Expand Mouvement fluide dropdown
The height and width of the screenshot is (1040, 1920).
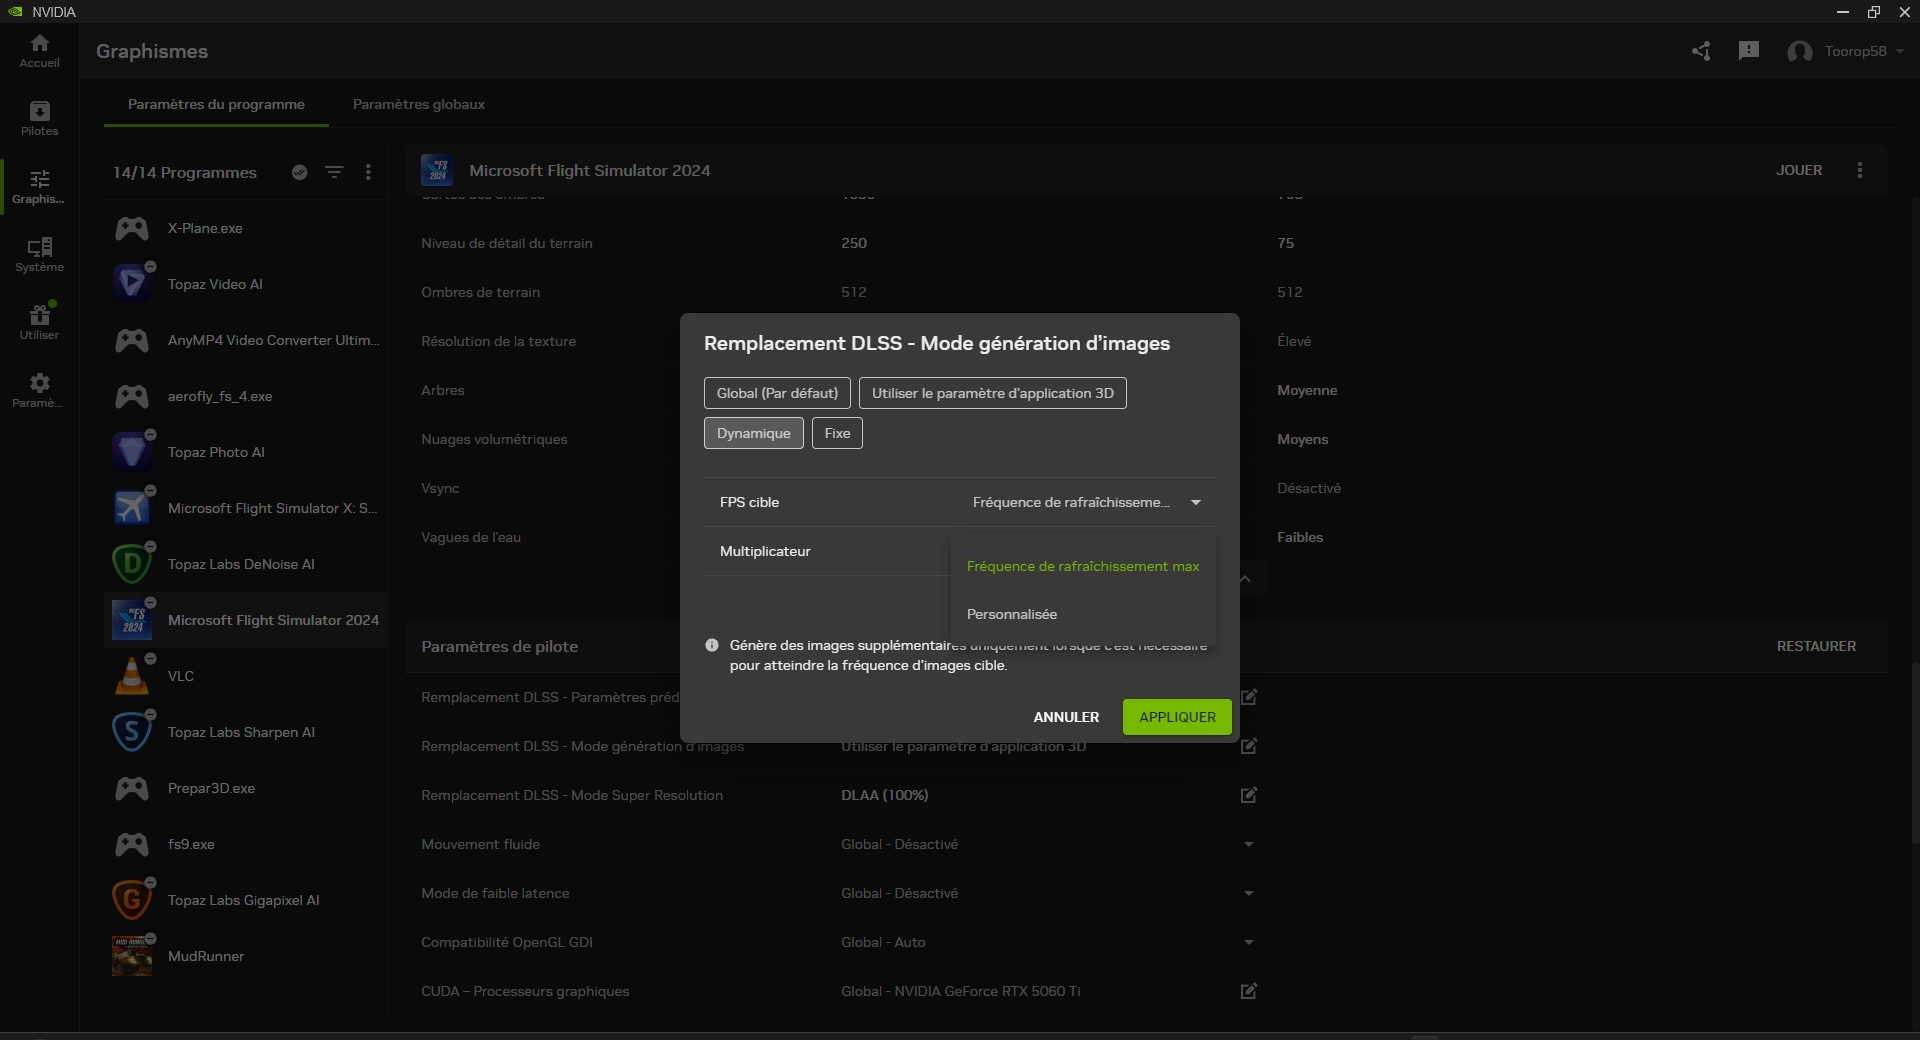pyautogui.click(x=1249, y=844)
